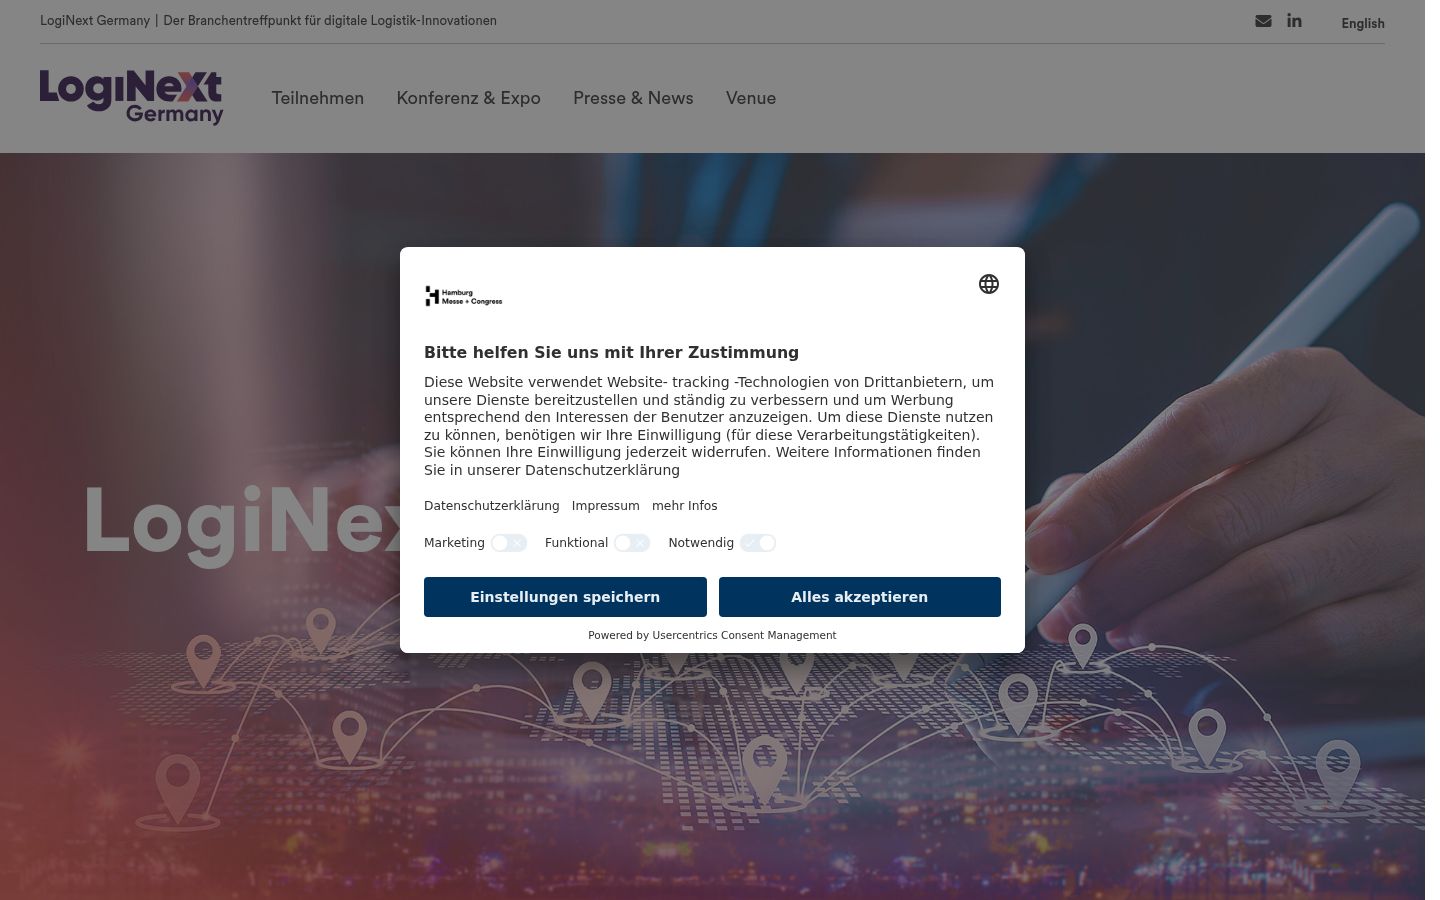Enable the Marketing consent toggle
The image size is (1440, 900).
coord(509,543)
